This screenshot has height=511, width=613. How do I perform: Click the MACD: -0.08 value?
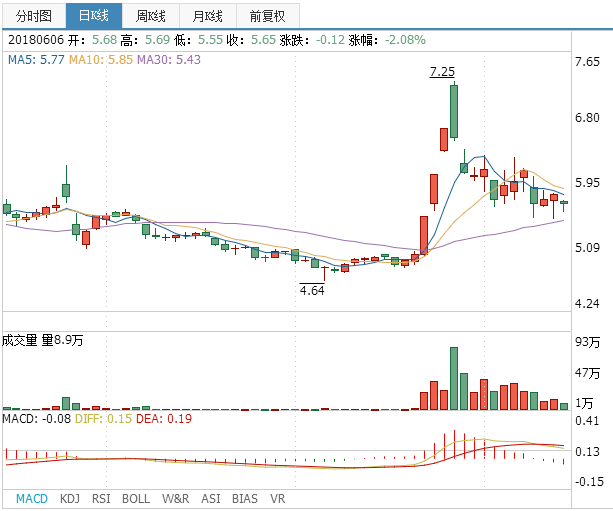pyautogui.click(x=36, y=419)
